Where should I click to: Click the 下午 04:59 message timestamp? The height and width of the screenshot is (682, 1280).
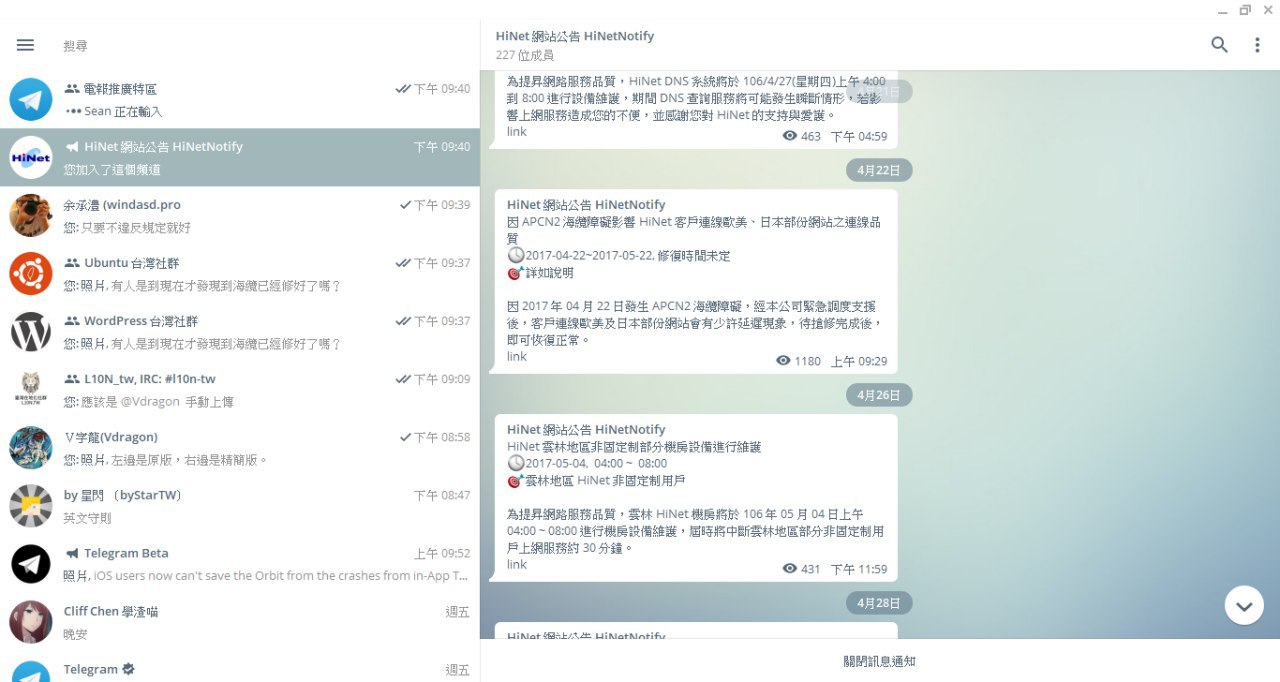coord(859,136)
